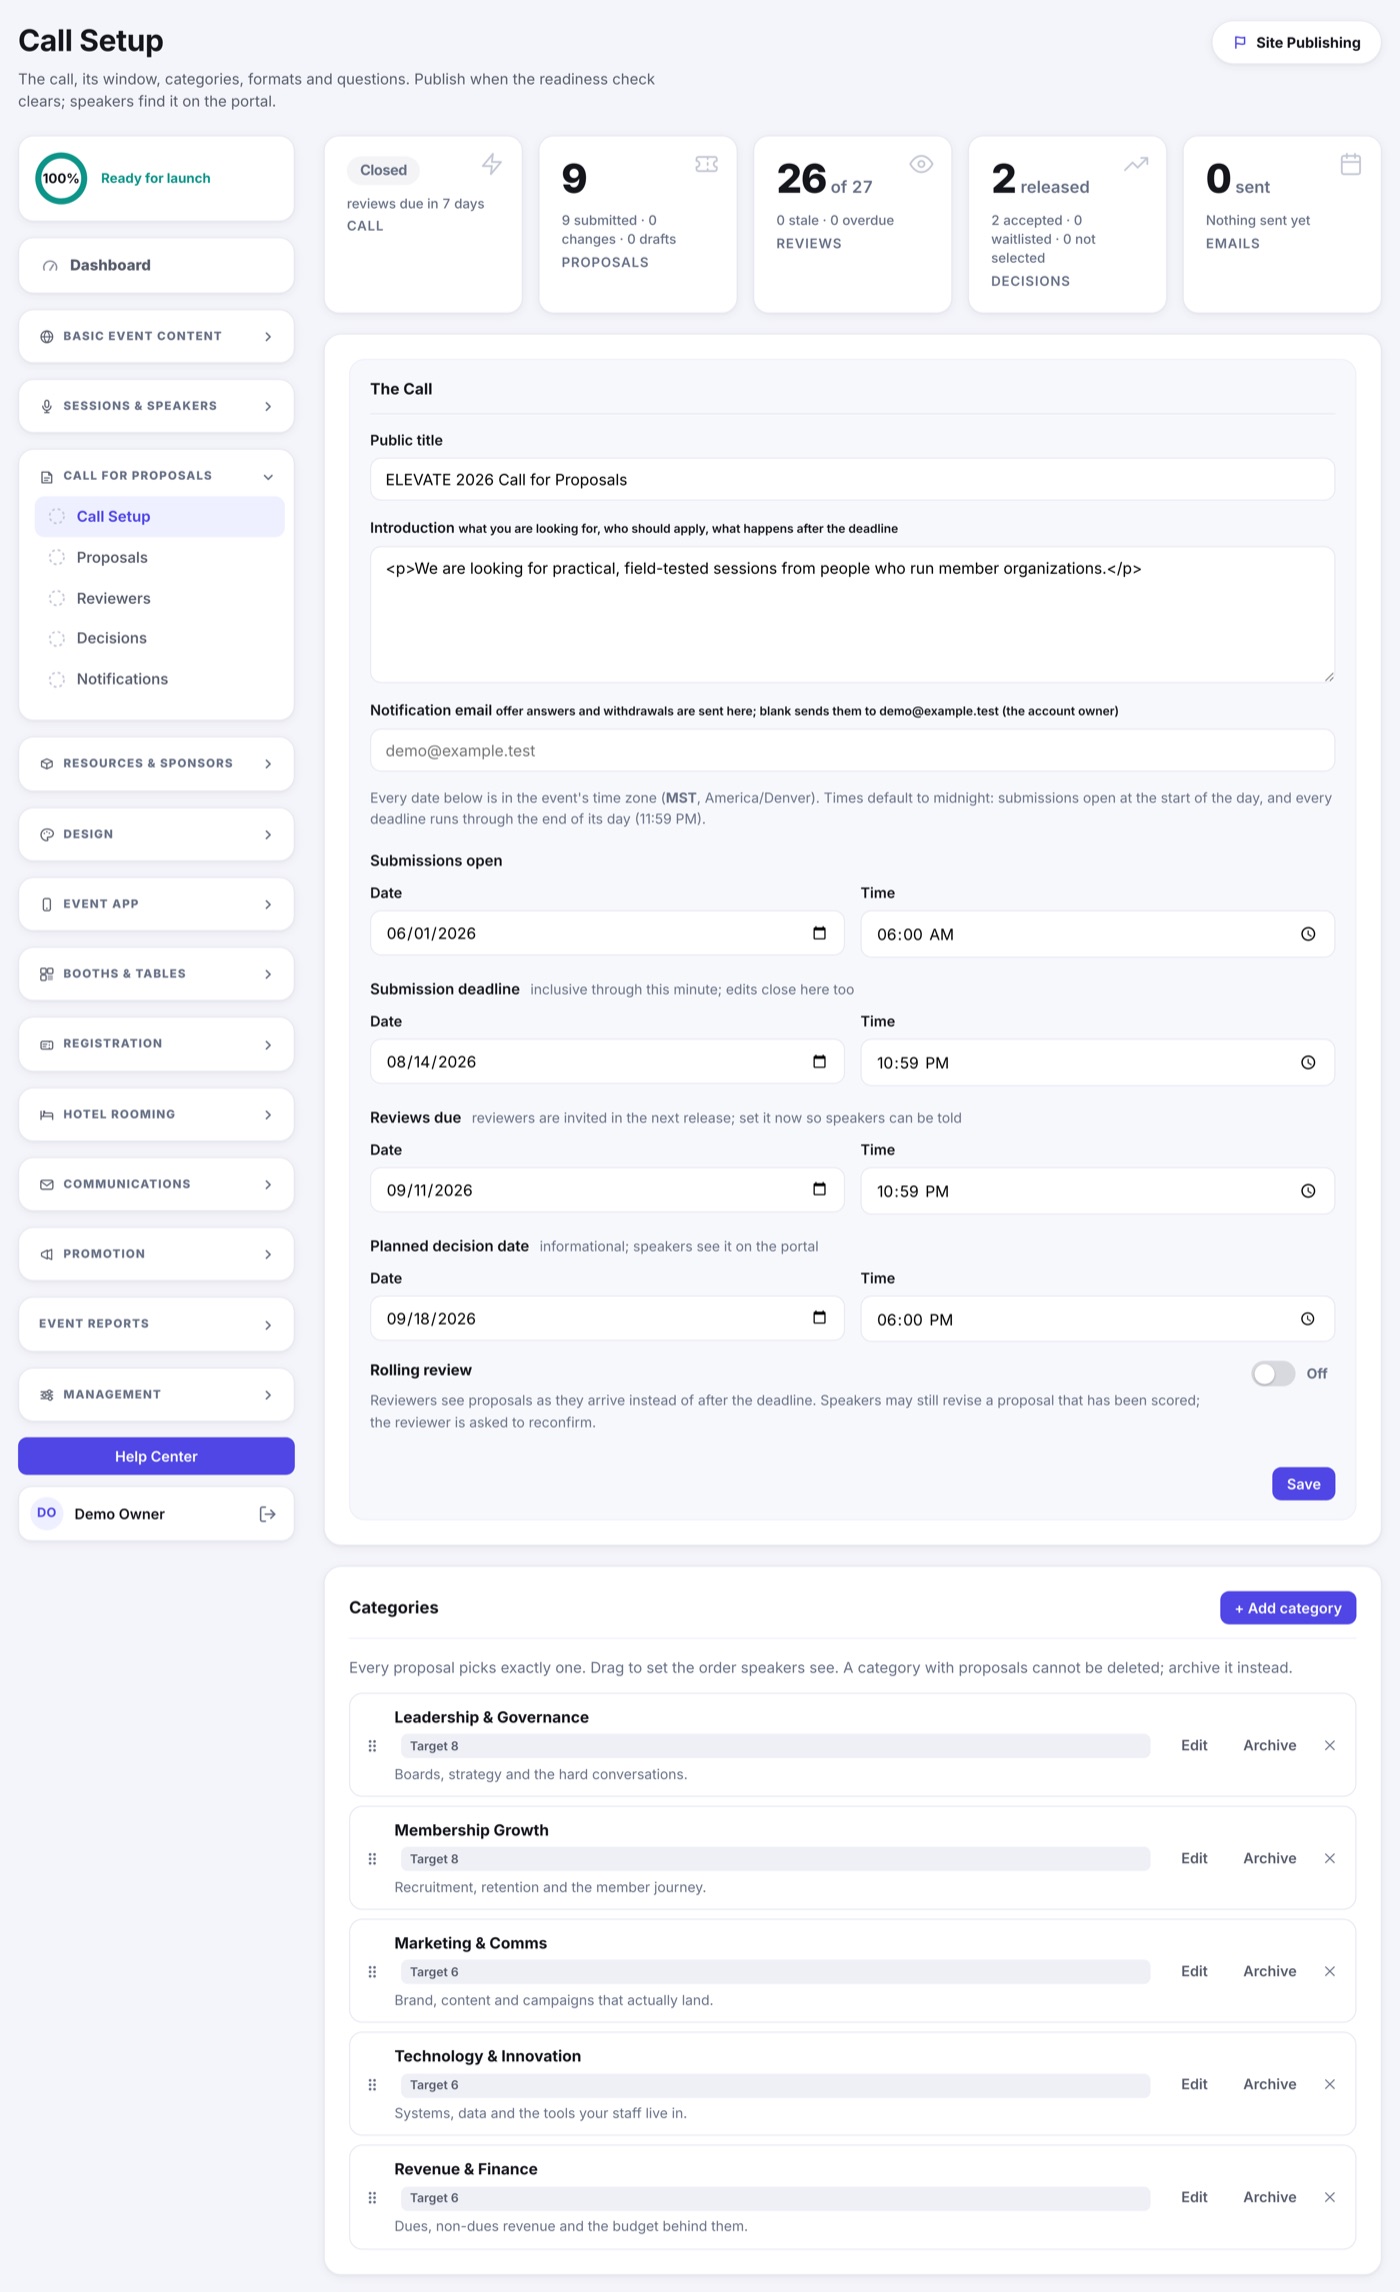The width and height of the screenshot is (1400, 2292).
Task: Click the Notification email field
Action: (x=852, y=750)
